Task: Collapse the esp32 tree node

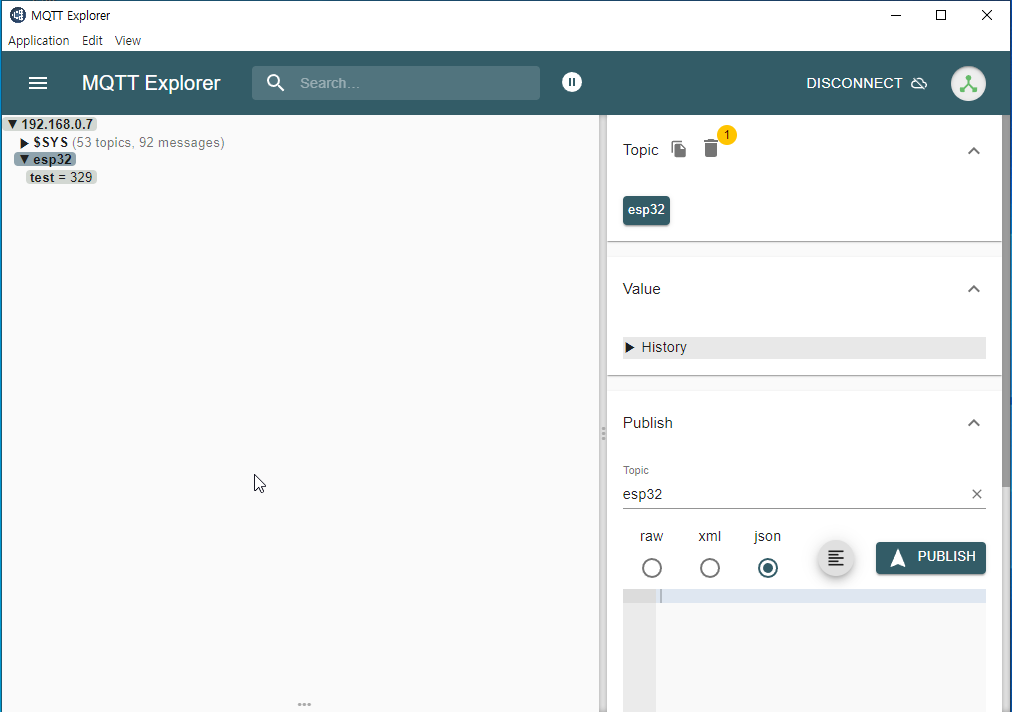Action: [25, 159]
